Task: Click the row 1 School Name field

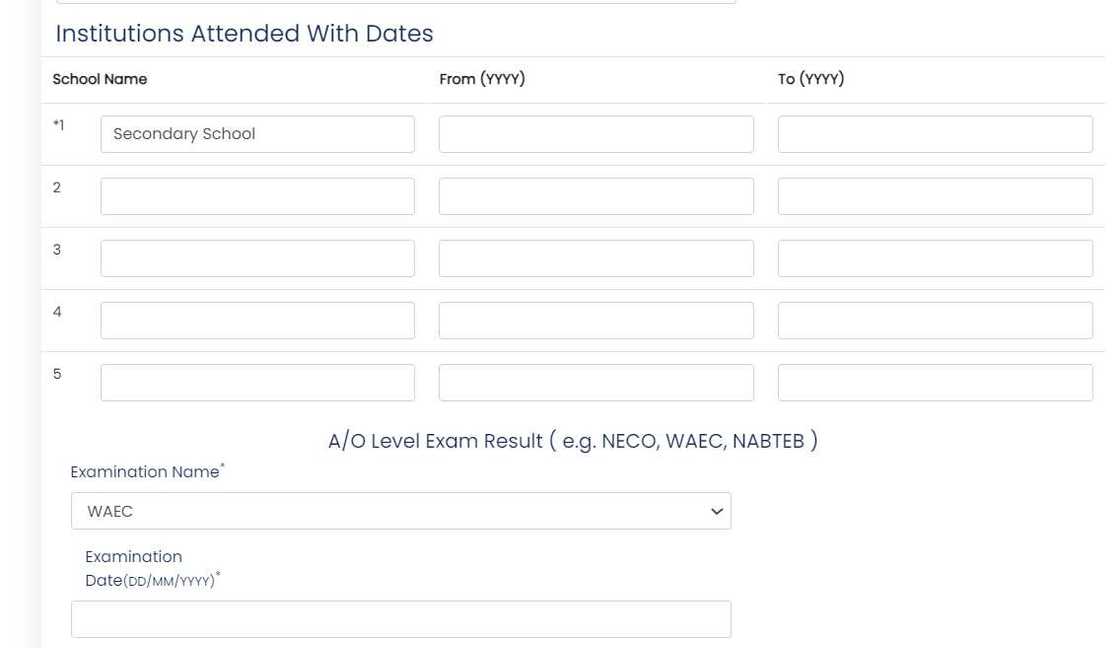Action: pyautogui.click(x=257, y=134)
